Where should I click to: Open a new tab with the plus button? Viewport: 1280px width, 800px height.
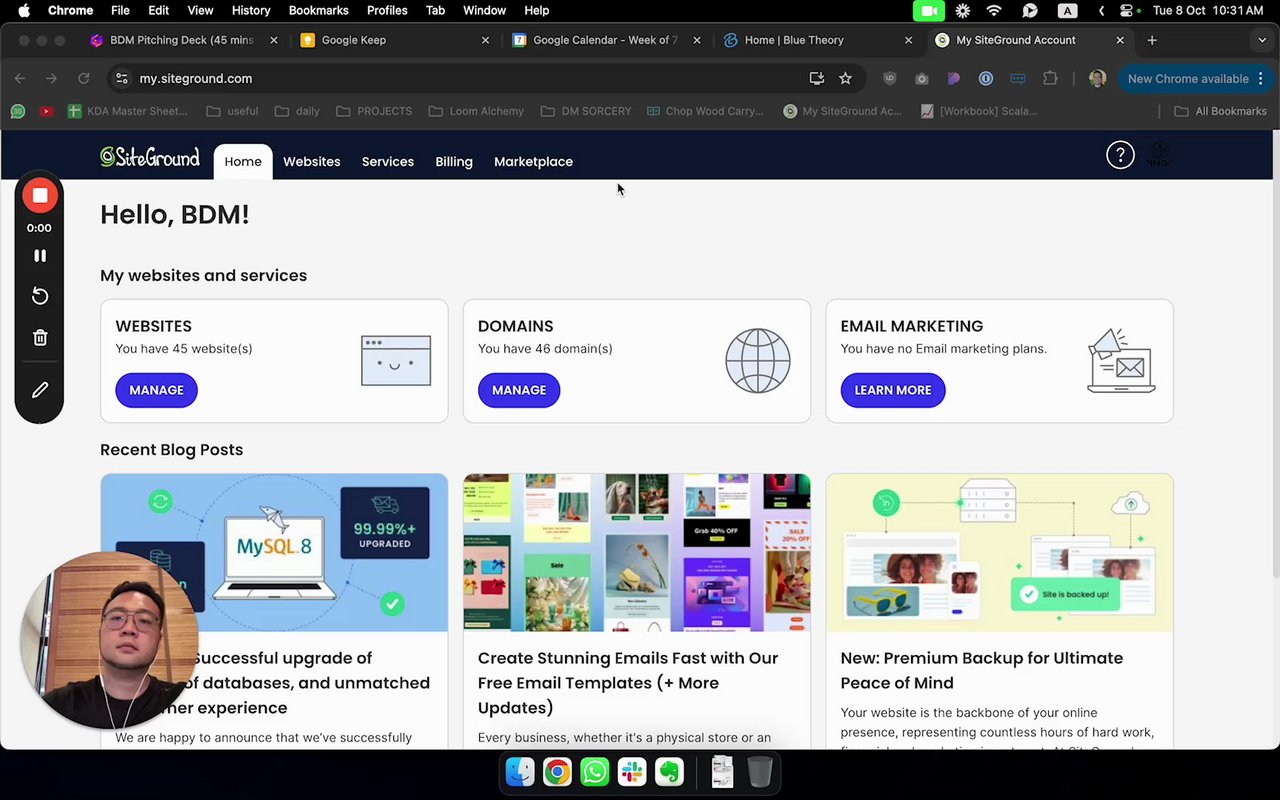(x=1152, y=40)
